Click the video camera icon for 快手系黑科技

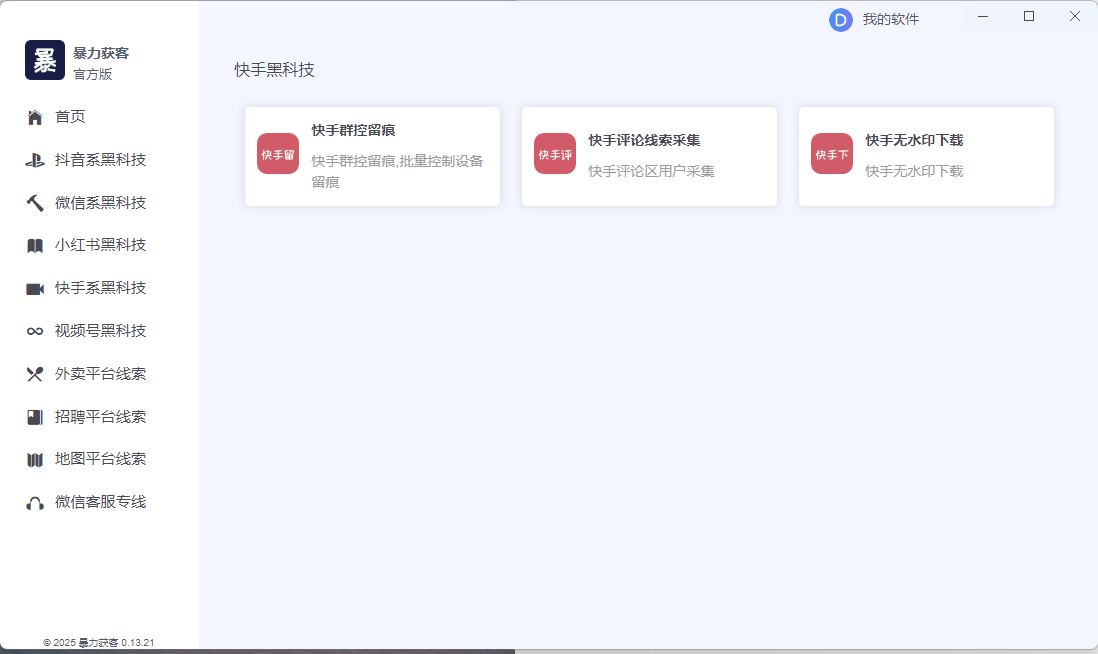point(35,289)
